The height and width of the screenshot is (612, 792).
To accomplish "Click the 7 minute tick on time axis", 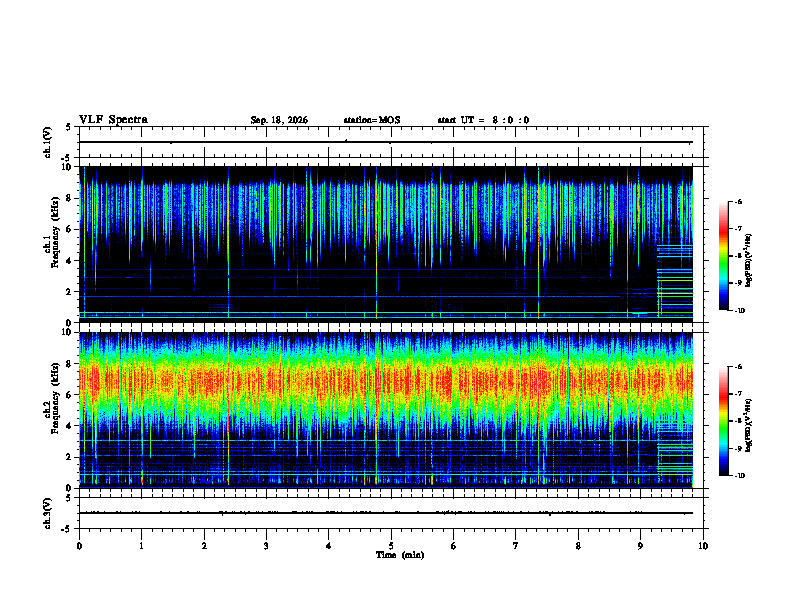I will point(516,546).
